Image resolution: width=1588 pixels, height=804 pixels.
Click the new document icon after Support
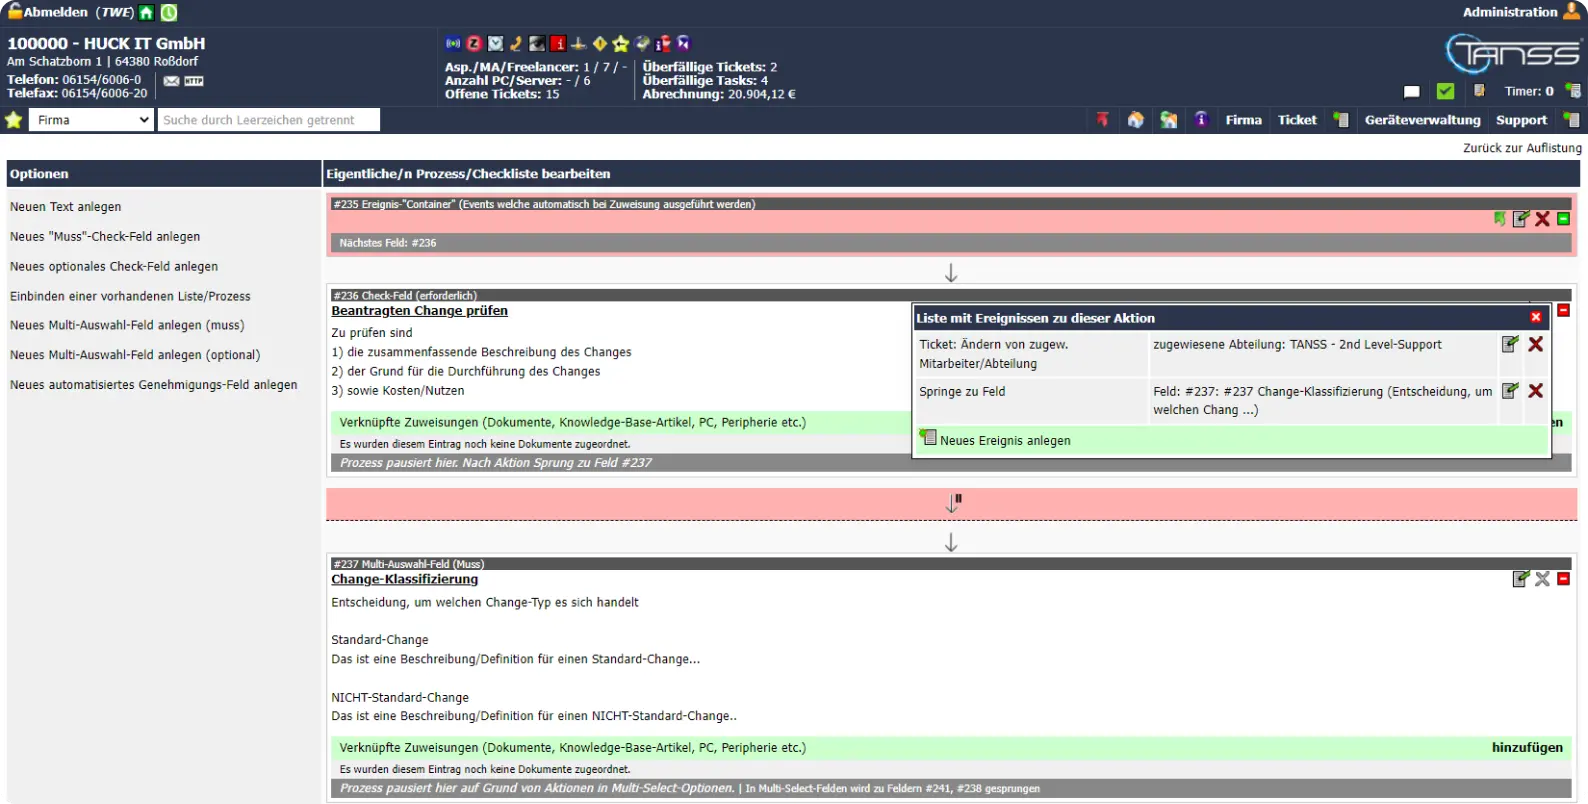1571,120
